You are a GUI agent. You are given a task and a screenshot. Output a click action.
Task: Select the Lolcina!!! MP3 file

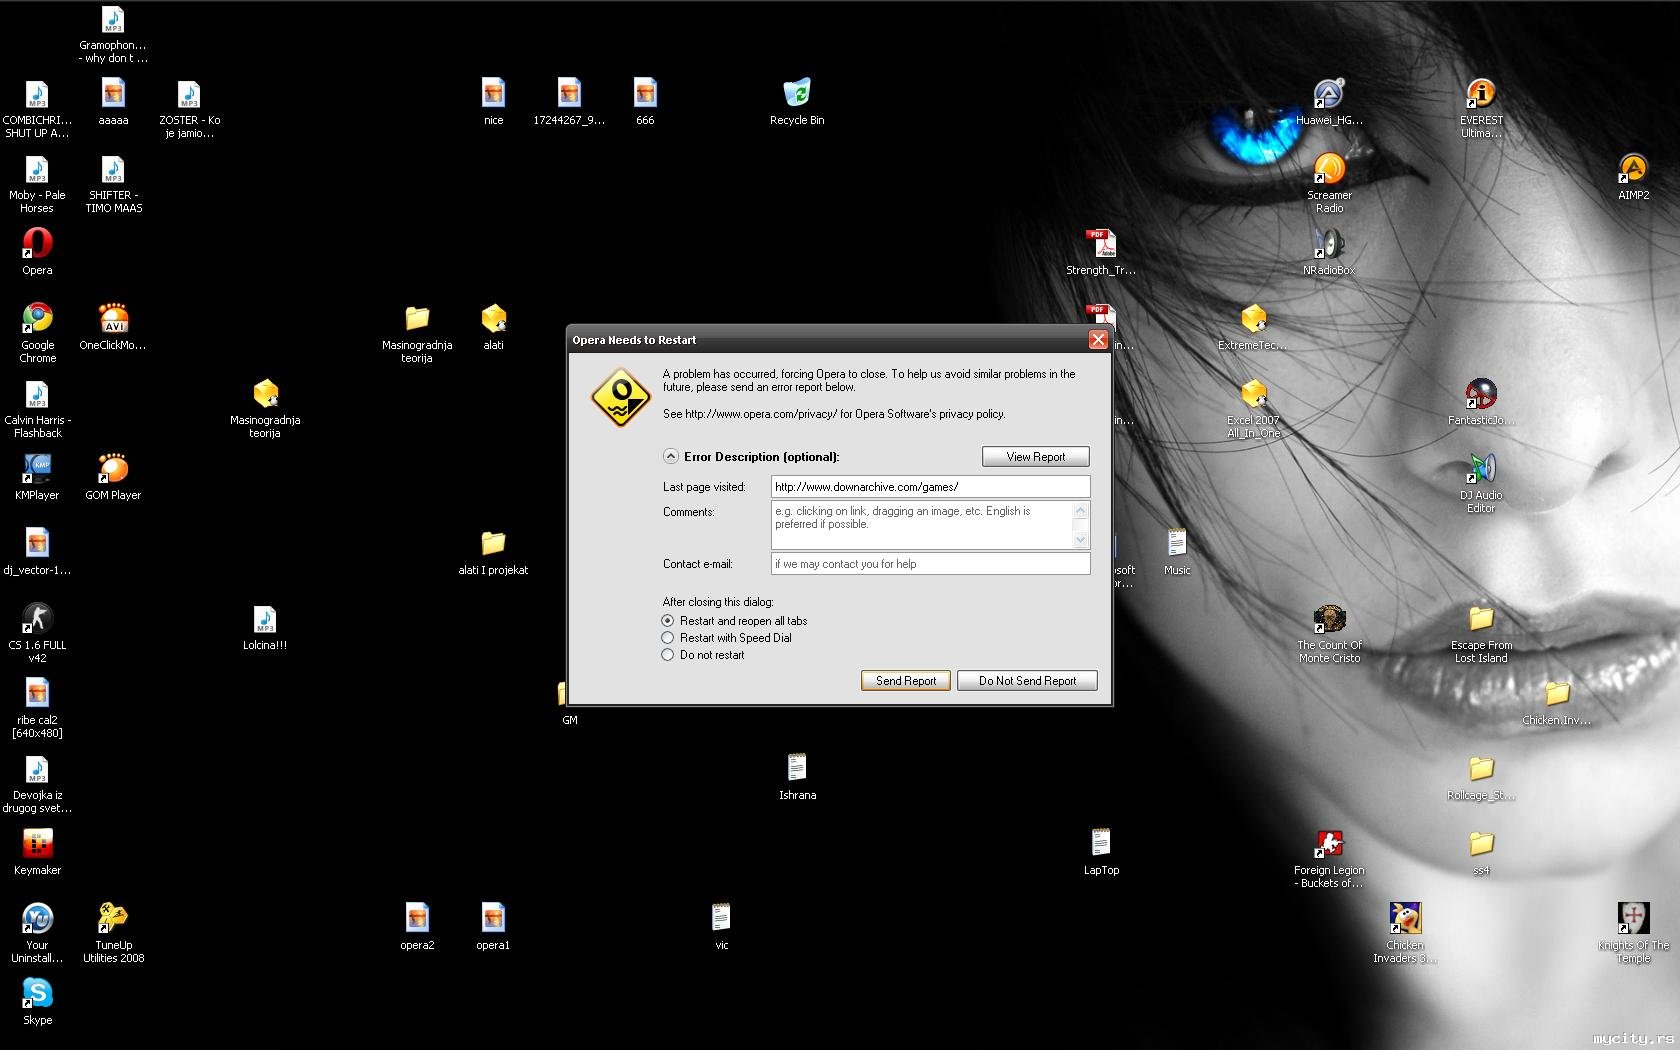(x=265, y=619)
